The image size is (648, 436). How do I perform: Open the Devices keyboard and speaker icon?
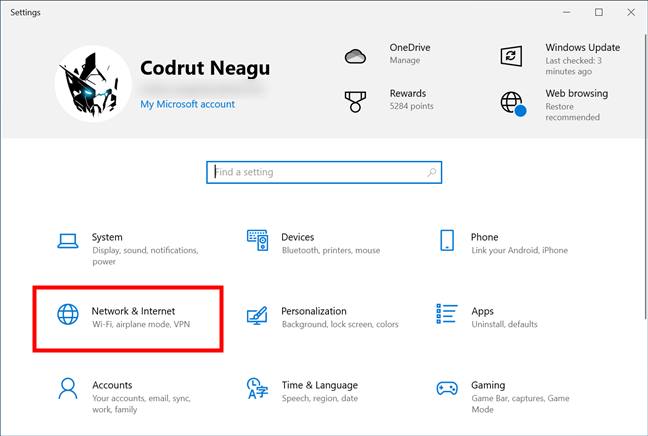click(x=257, y=241)
